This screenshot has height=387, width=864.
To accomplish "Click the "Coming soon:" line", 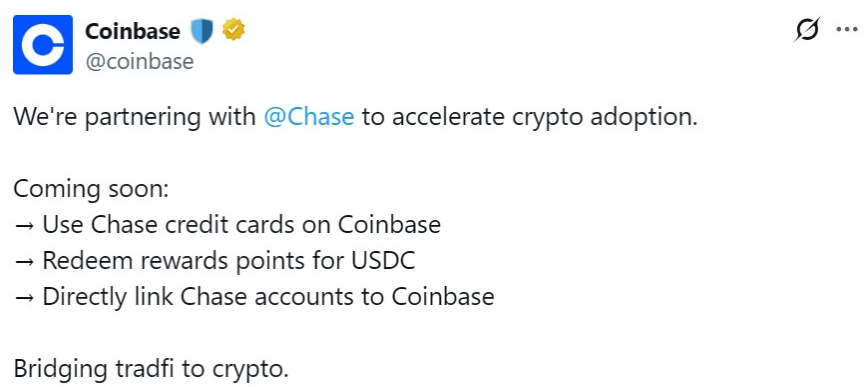I will point(90,189).
